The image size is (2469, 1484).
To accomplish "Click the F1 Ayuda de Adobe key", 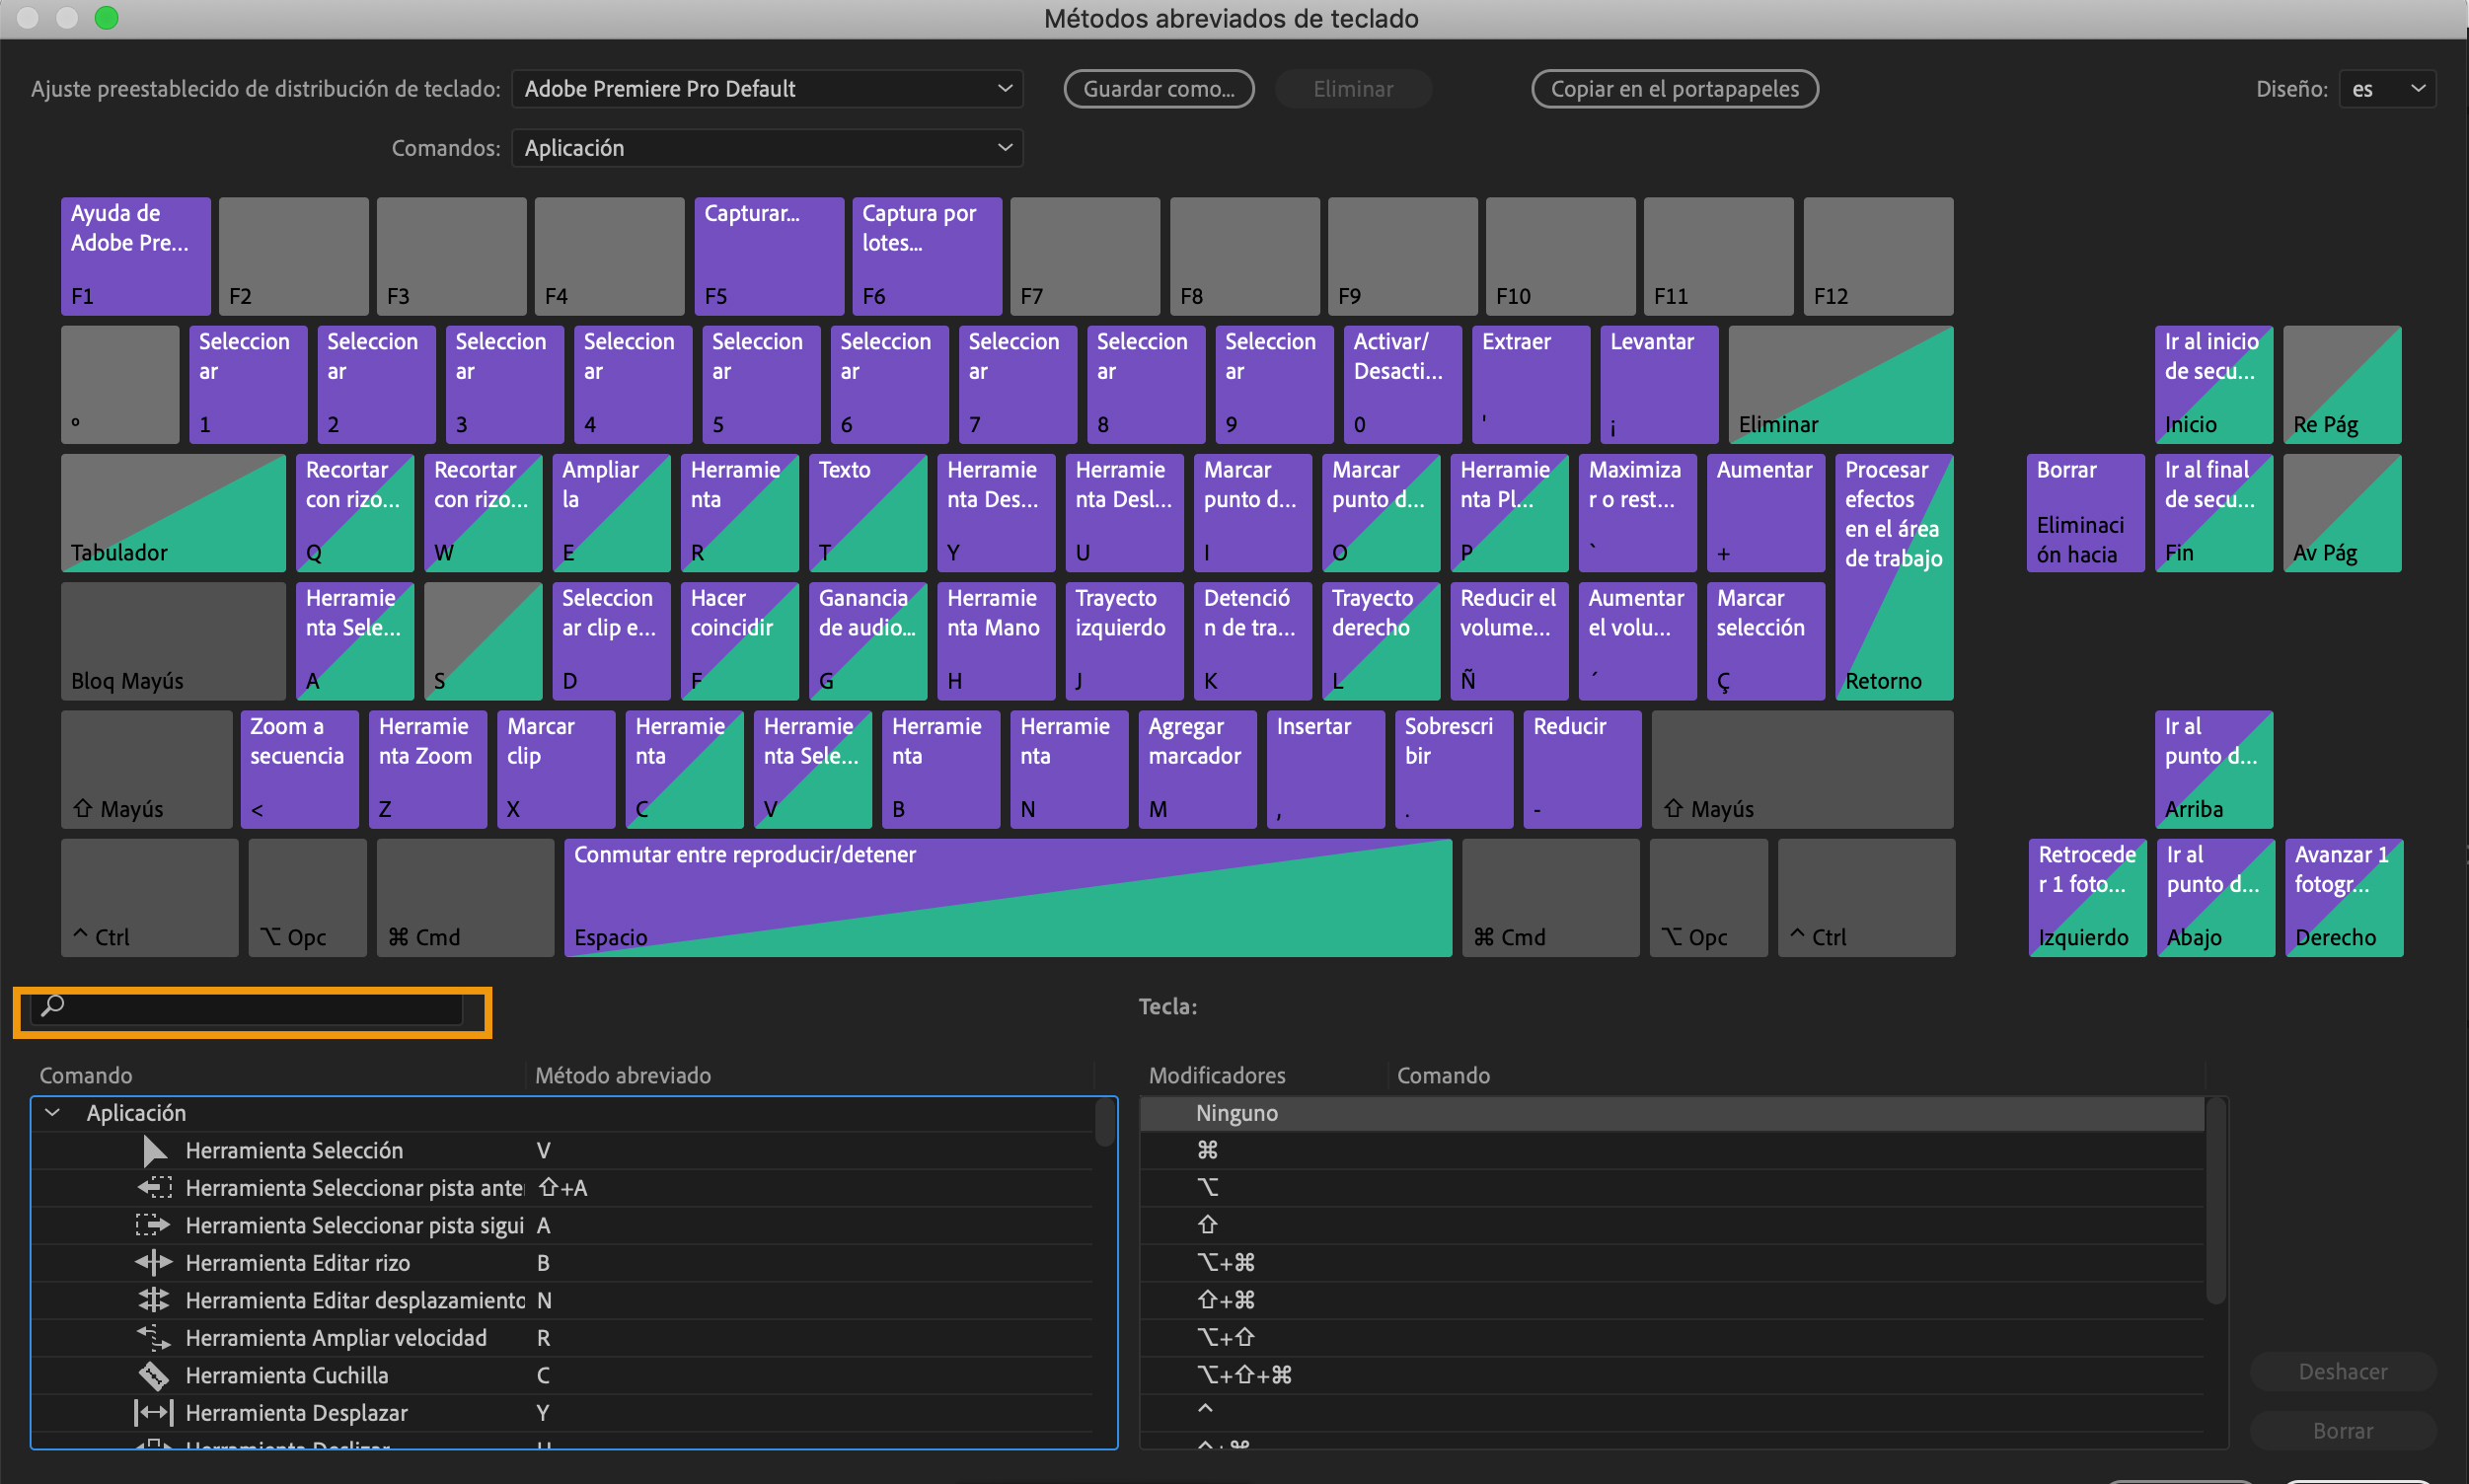I will coord(136,256).
